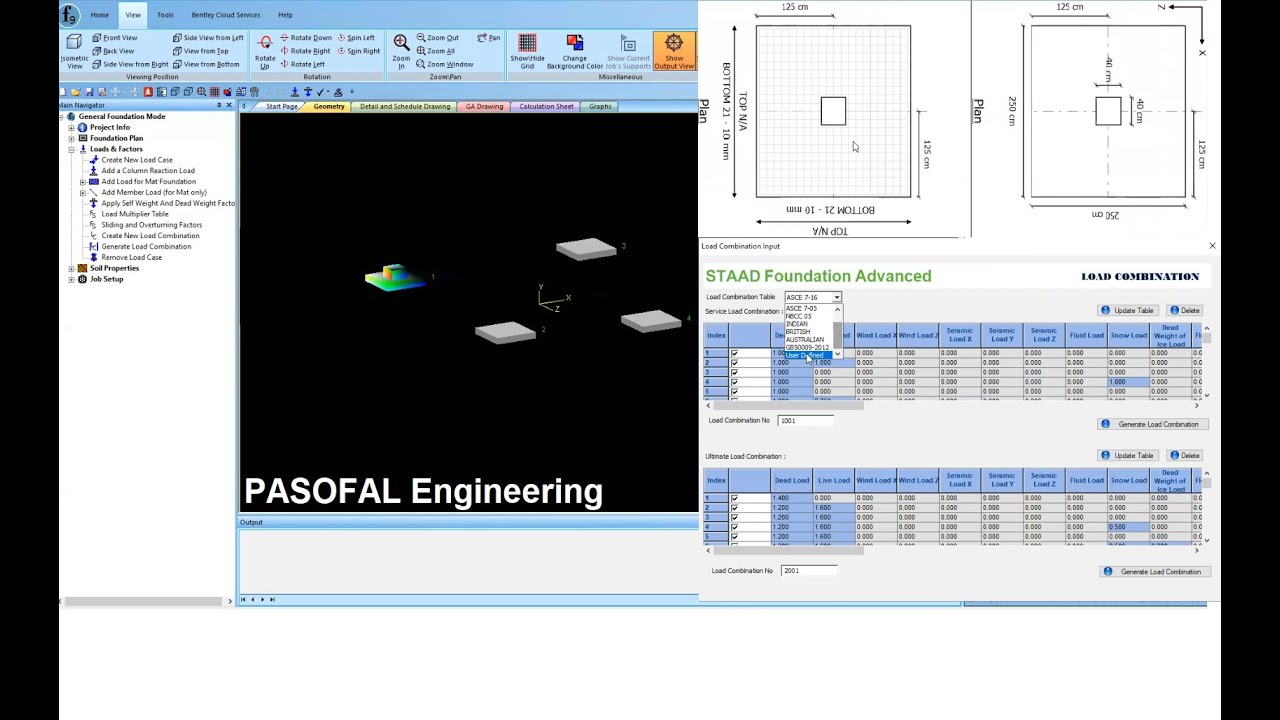Expand the Job Setup tree node
The image size is (1280, 720).
click(71, 279)
